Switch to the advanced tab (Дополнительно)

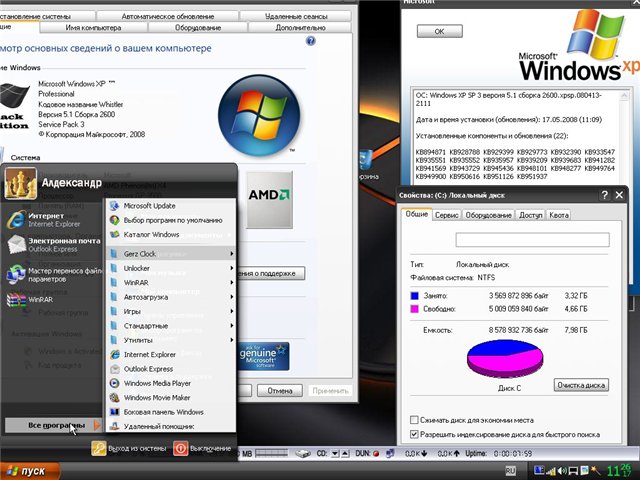coord(300,28)
